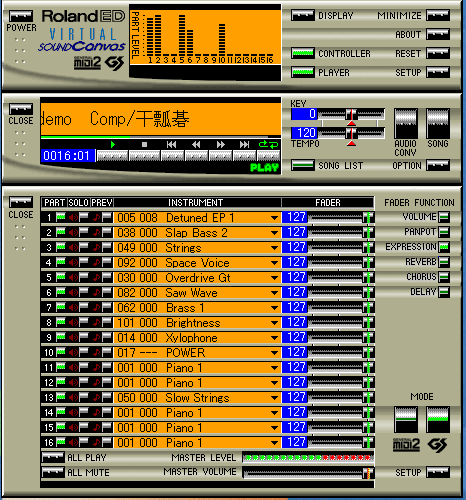The width and height of the screenshot is (466, 500).
Task: Jump to the previous song
Action: click(x=172, y=155)
